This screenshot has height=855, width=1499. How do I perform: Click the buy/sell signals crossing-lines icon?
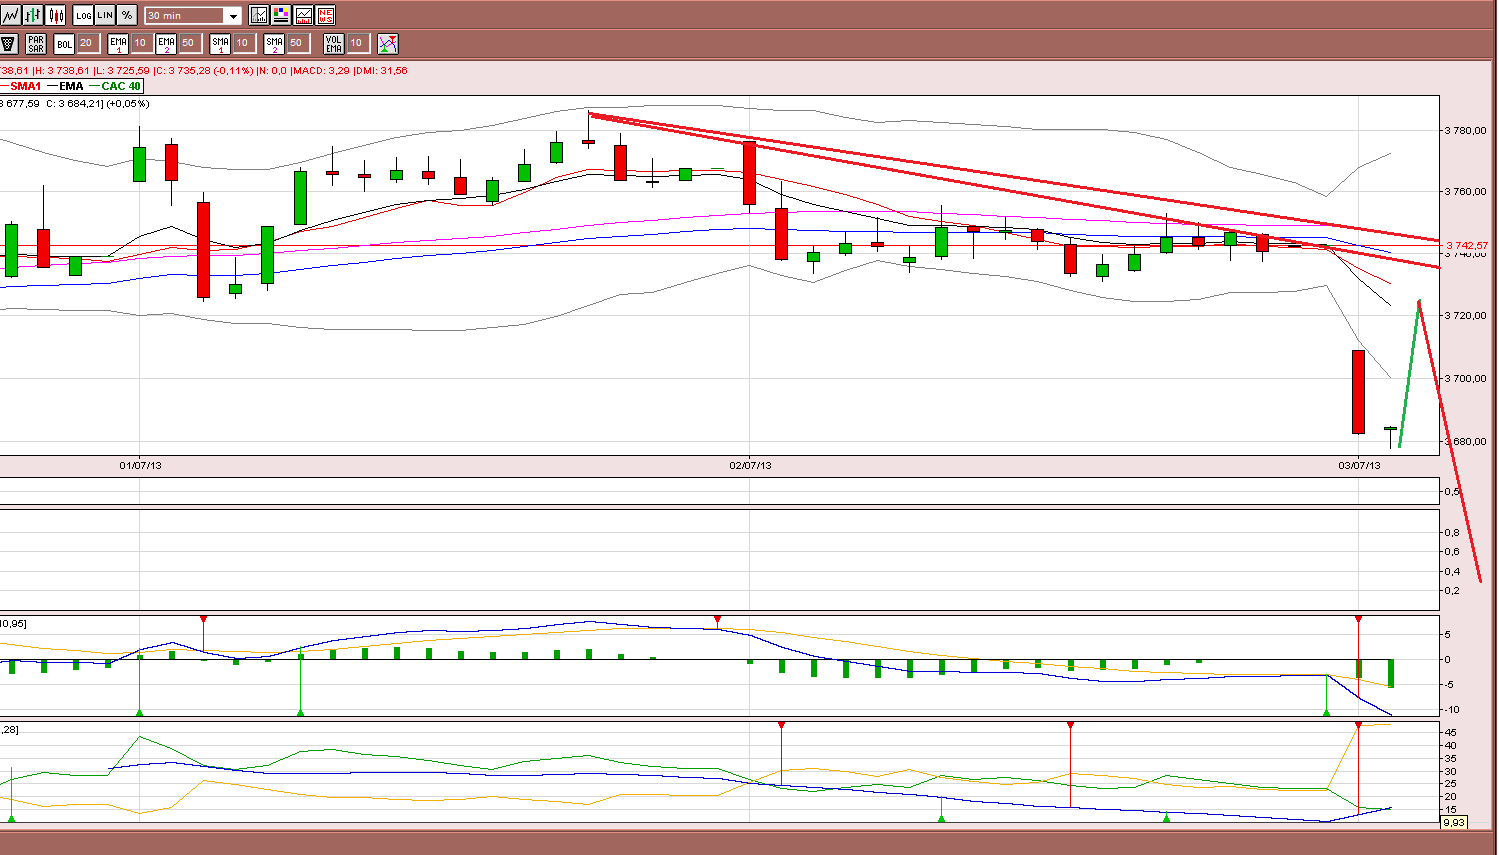(x=388, y=44)
